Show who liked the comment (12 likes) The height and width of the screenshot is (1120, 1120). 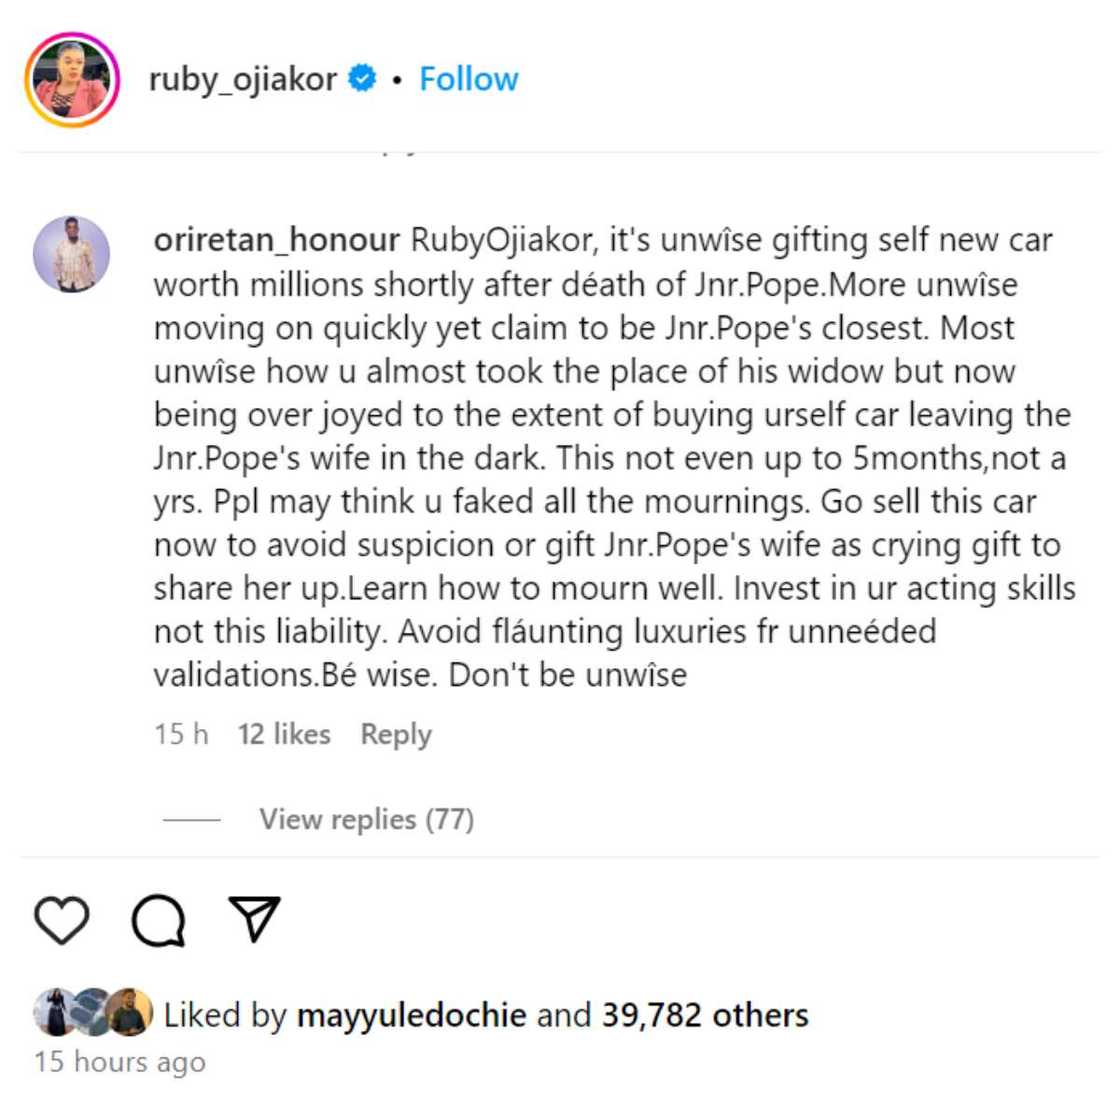coord(284,734)
